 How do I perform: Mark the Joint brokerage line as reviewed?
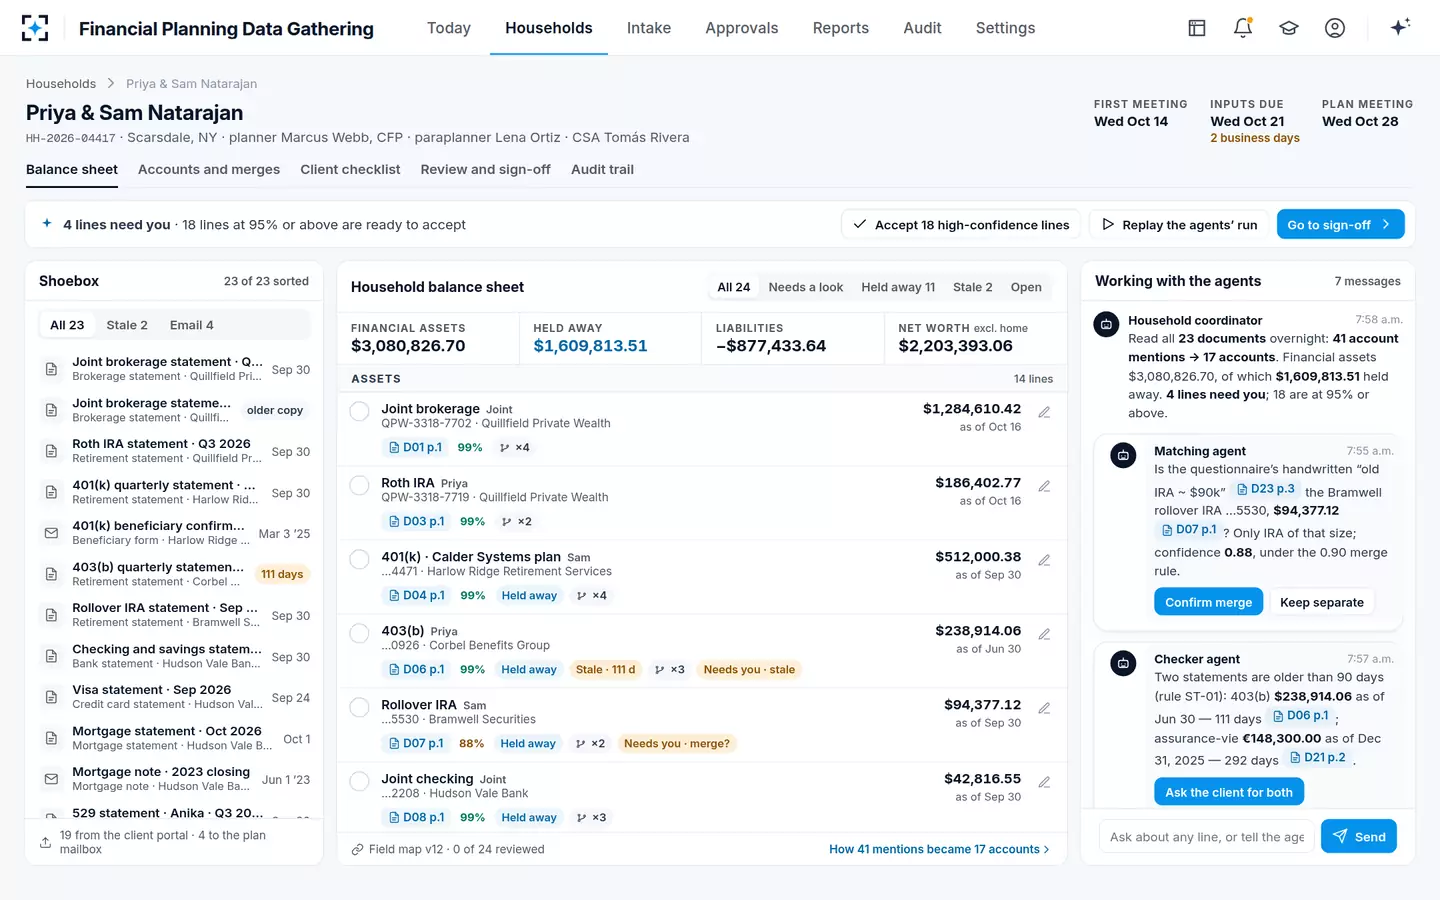360,412
